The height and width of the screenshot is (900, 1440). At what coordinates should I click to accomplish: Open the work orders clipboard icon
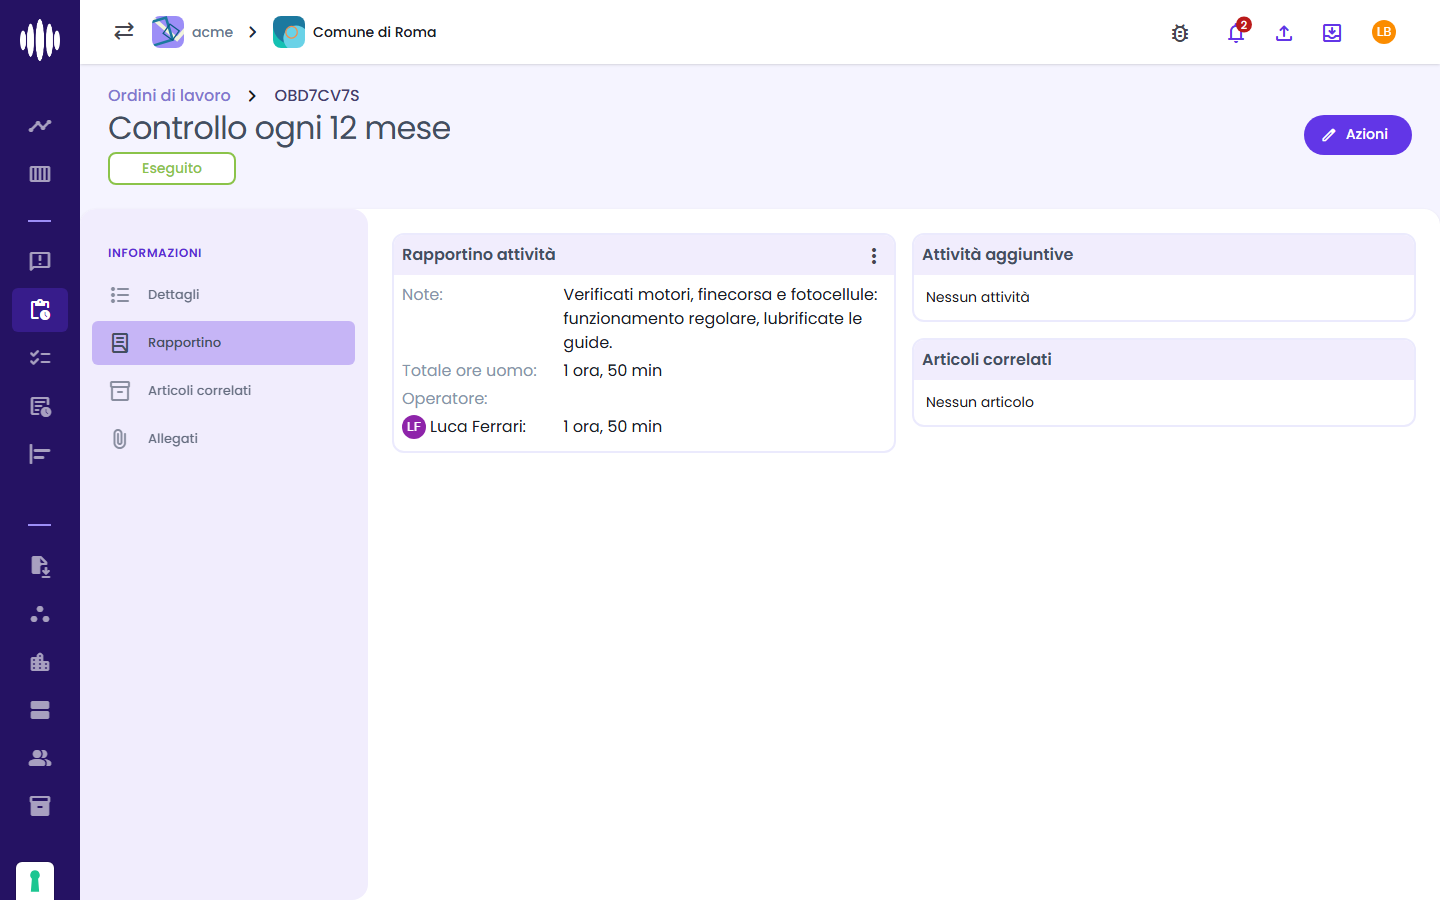(40, 310)
